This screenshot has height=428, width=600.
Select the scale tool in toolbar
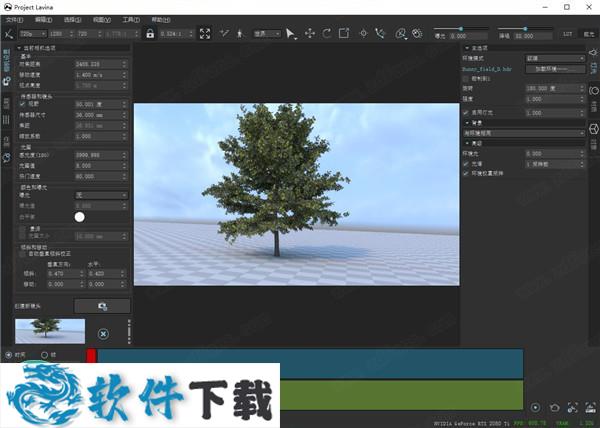click(x=344, y=33)
